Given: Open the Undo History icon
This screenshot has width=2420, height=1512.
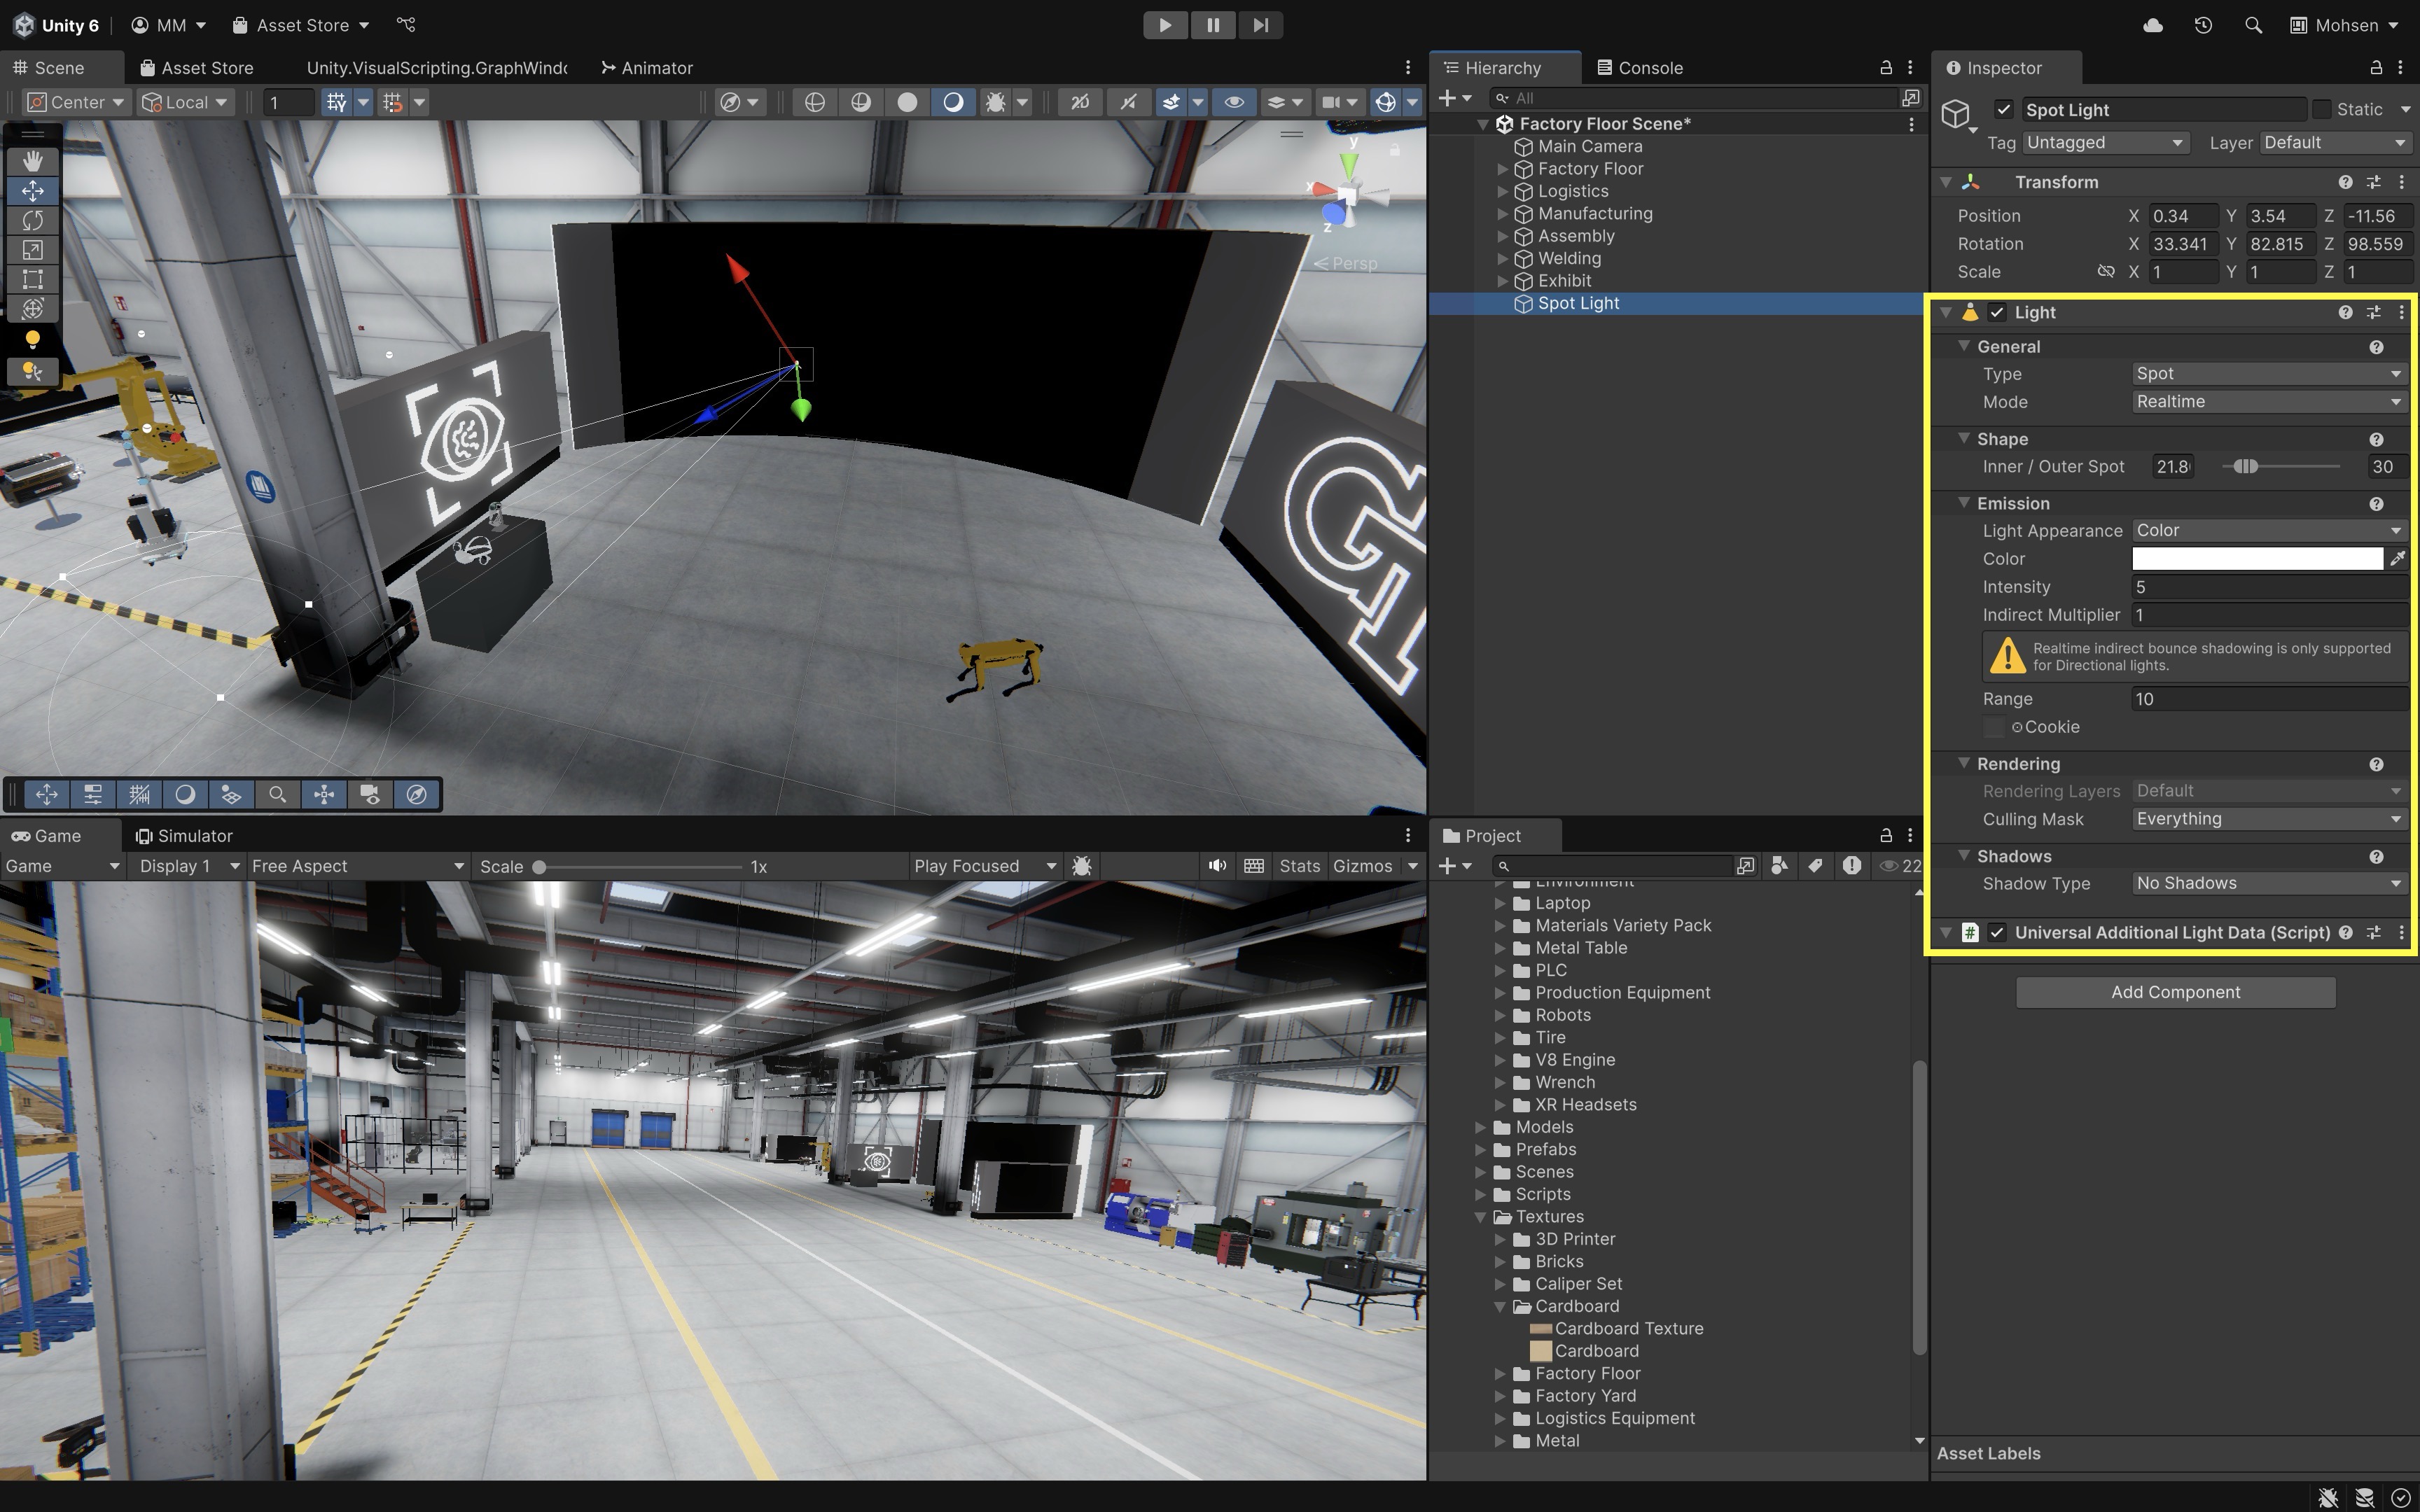Looking at the screenshot, I should [2203, 25].
